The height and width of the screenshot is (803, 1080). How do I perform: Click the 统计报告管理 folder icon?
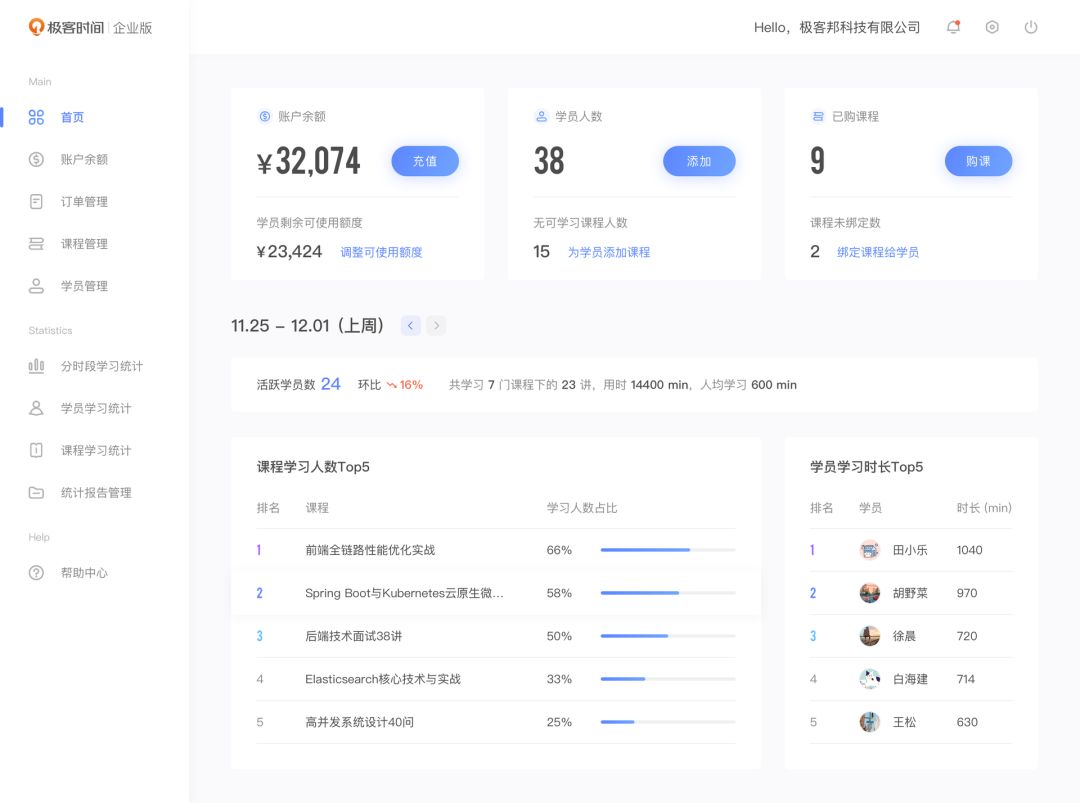coord(37,492)
